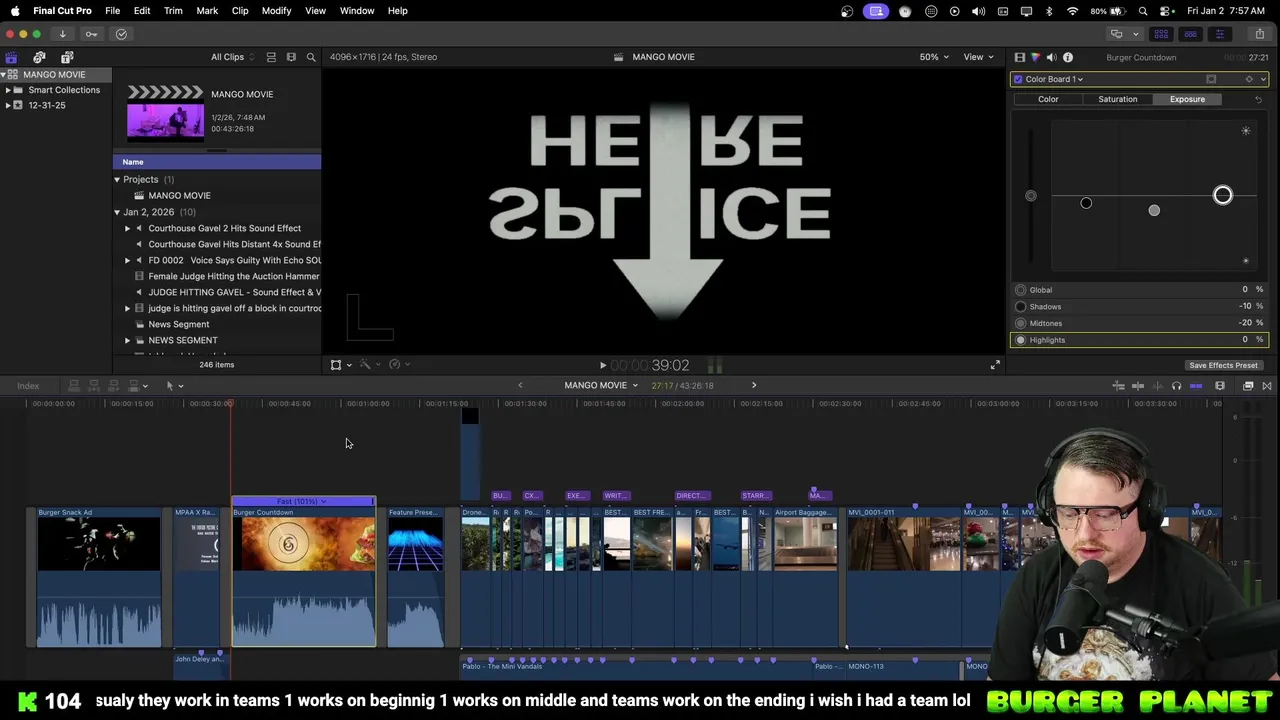Viewport: 1280px width, 720px height.
Task: Toggle the Timeline panel visibility button
Action: click(1190, 34)
